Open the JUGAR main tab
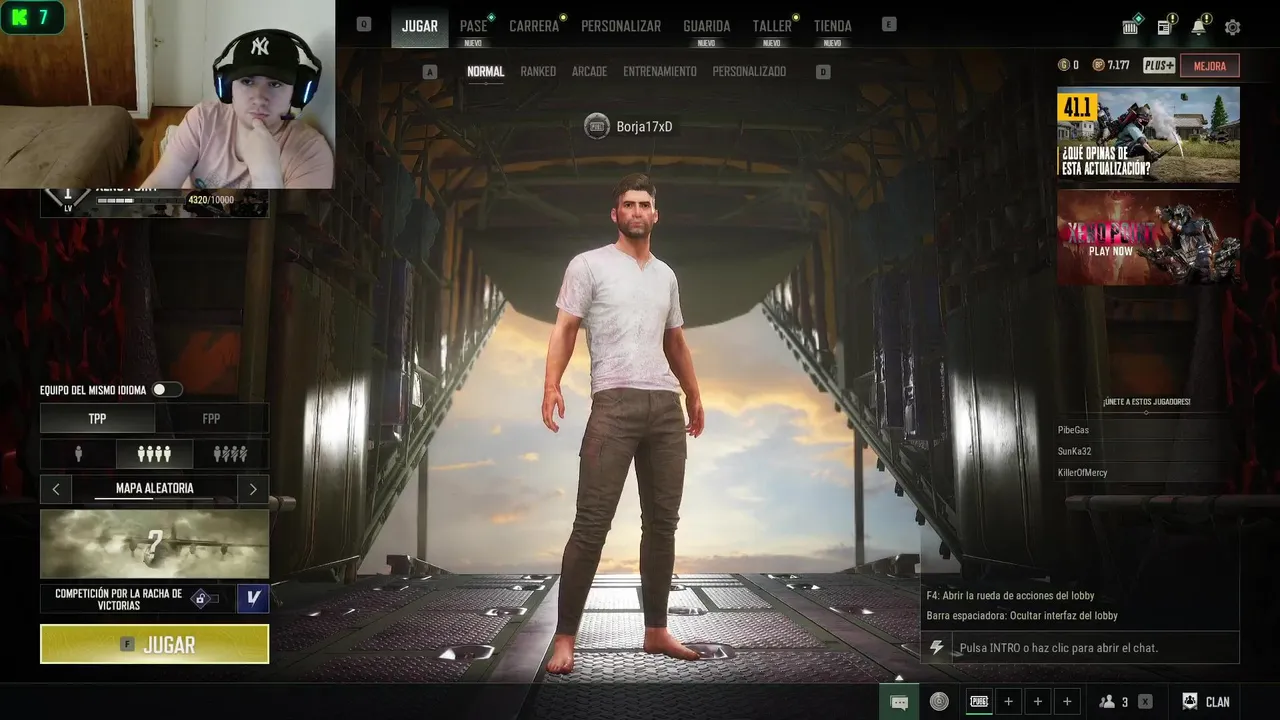The height and width of the screenshot is (720, 1280). 420,26
